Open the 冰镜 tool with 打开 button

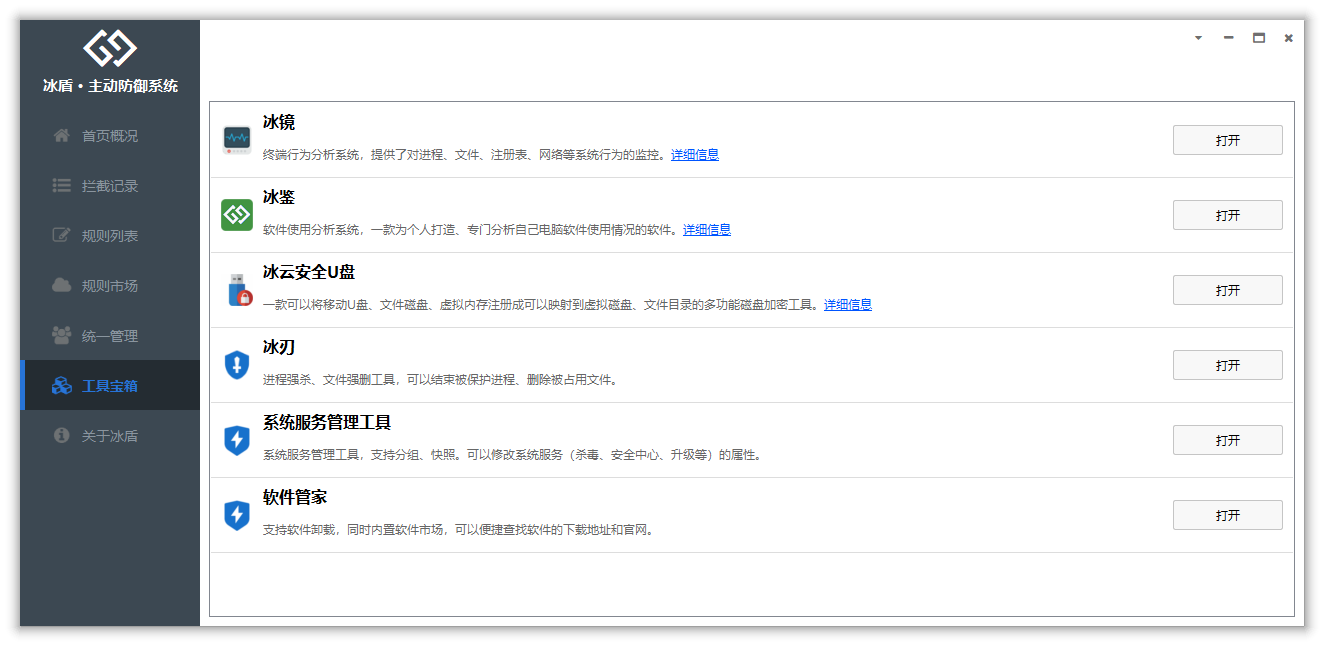click(x=1227, y=140)
